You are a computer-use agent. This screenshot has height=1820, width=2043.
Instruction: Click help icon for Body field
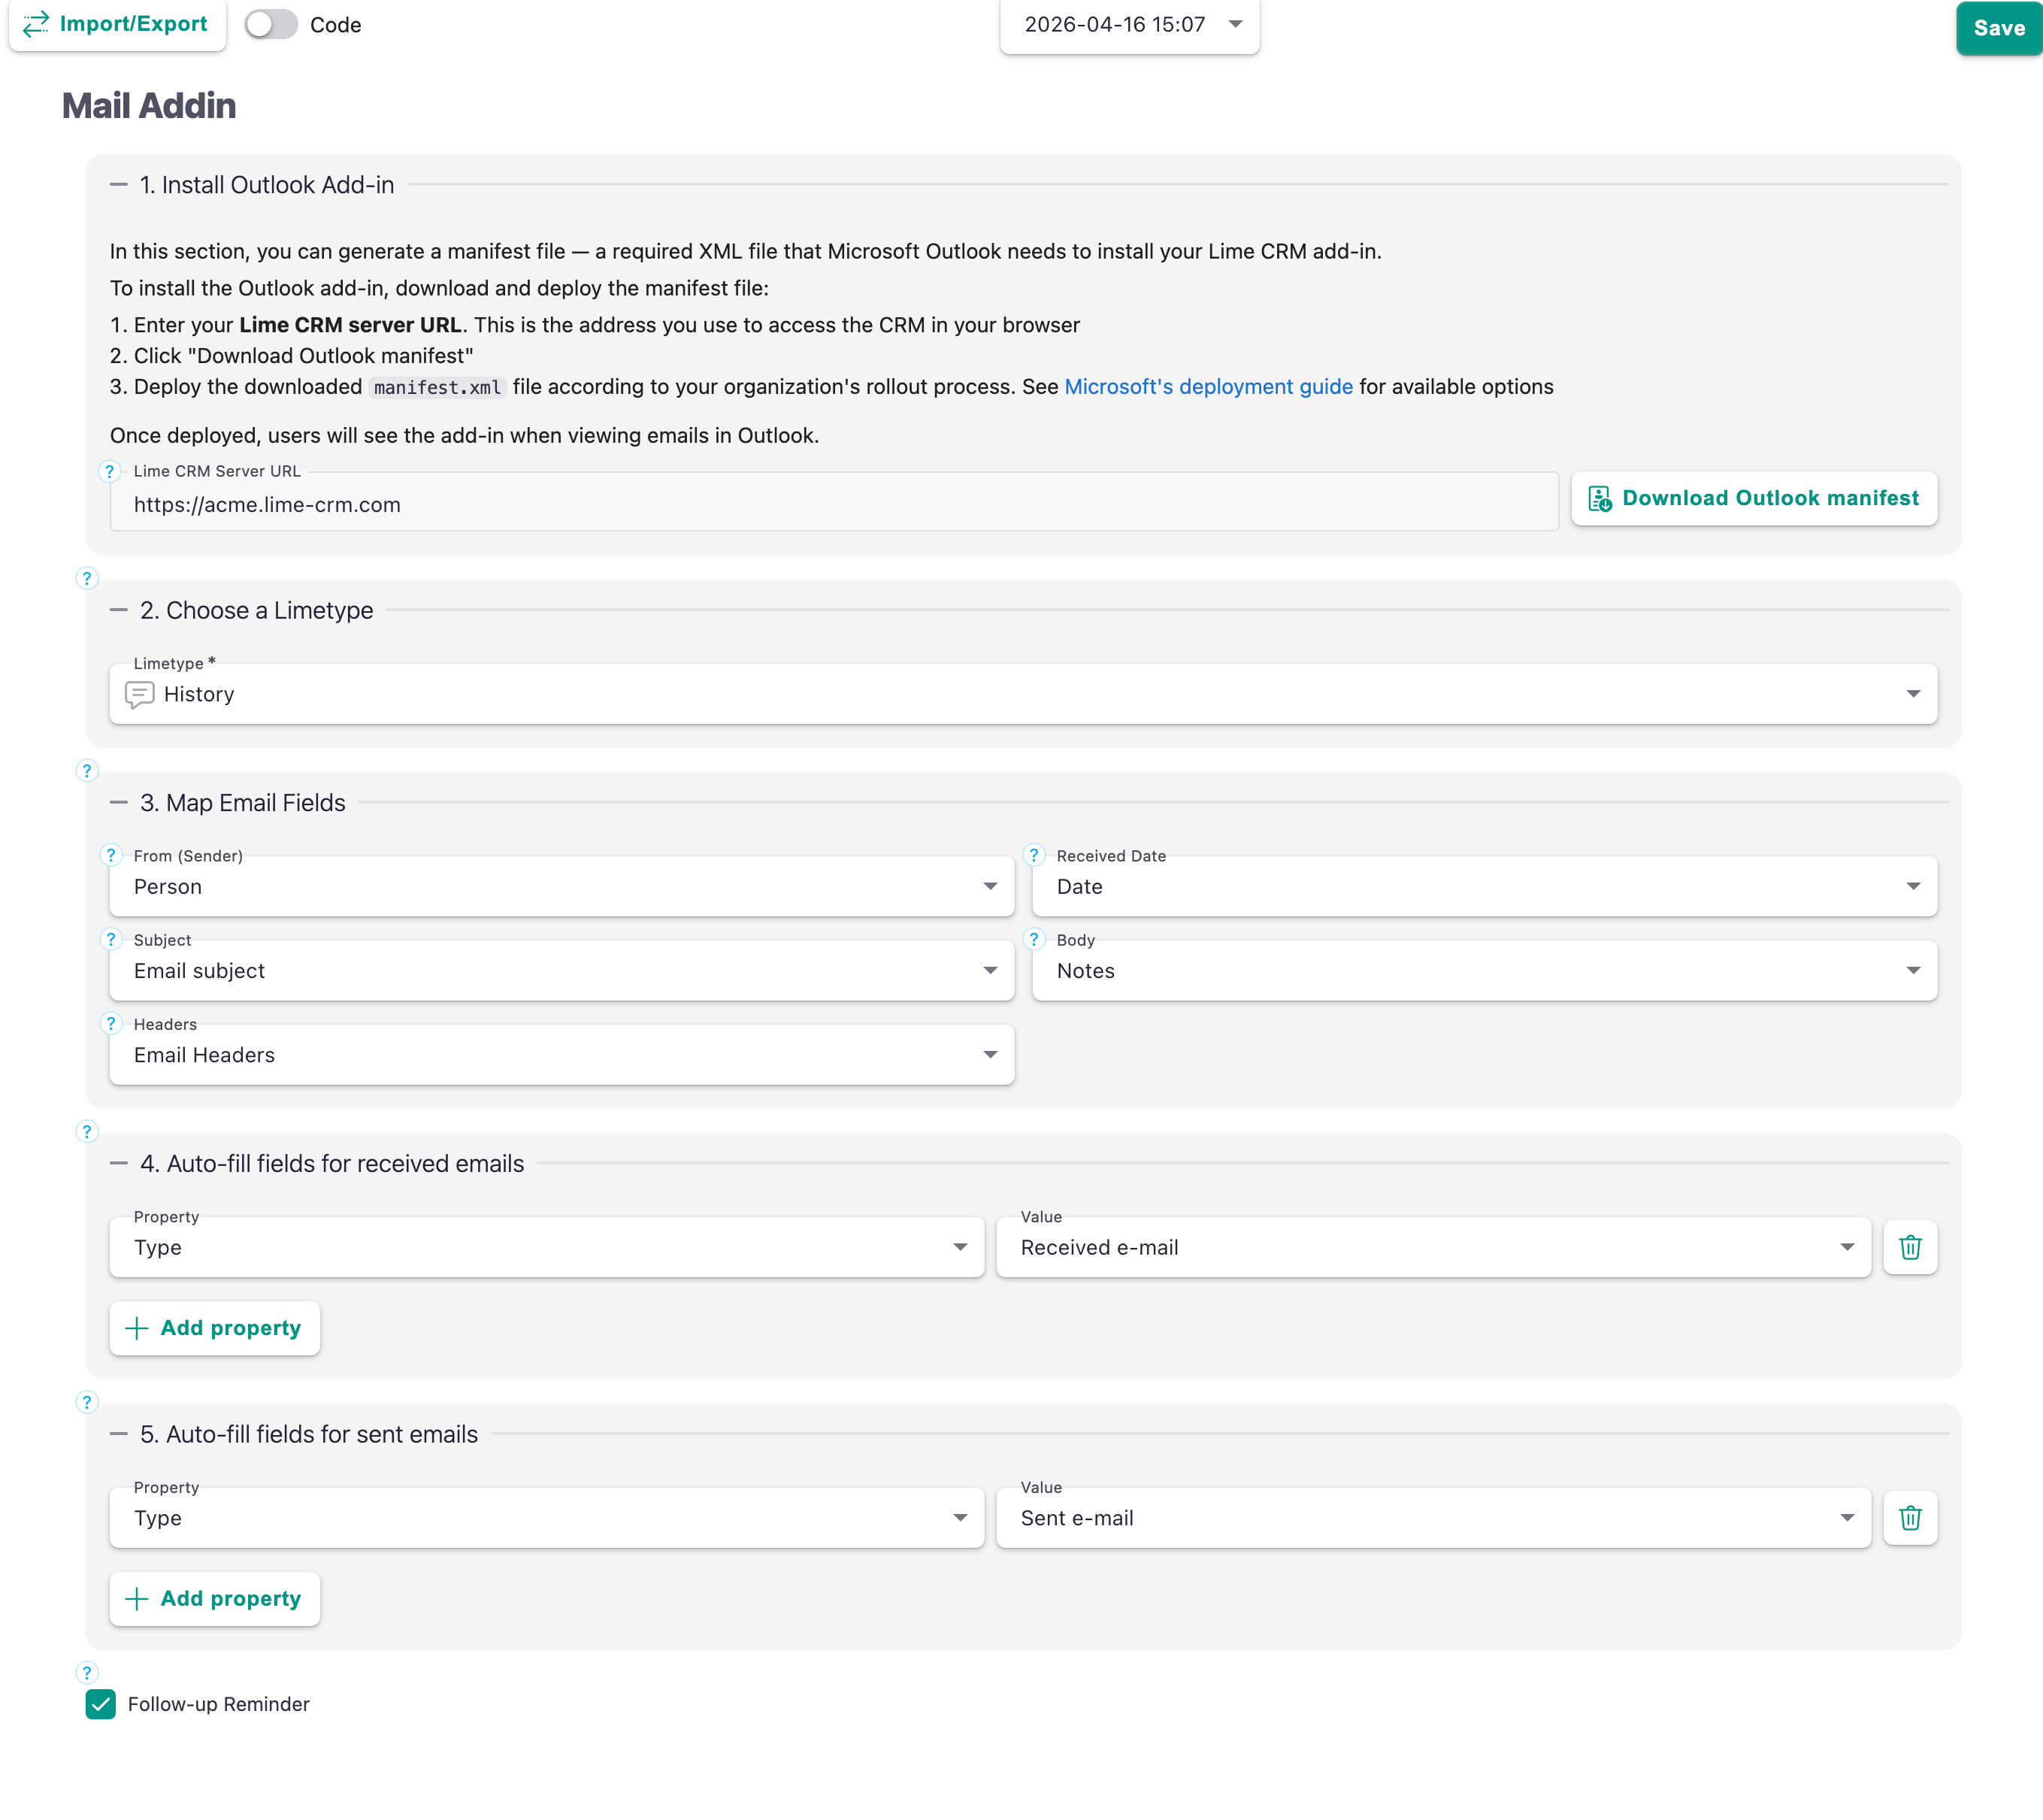pos(1034,939)
